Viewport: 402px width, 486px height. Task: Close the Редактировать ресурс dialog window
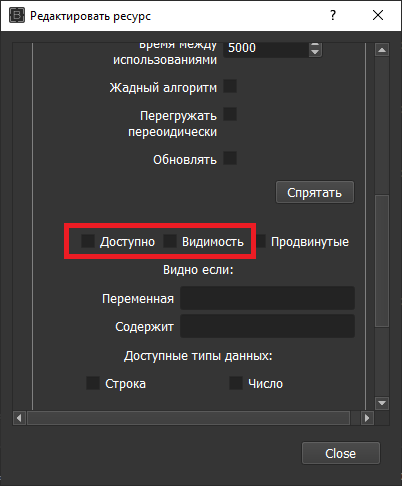click(x=378, y=15)
